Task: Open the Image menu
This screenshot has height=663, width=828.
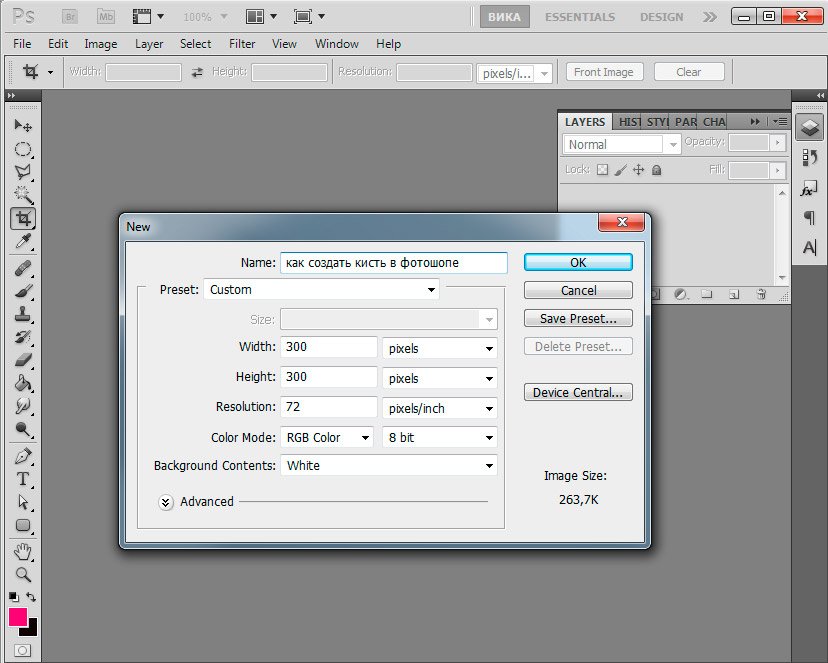Action: pos(100,44)
